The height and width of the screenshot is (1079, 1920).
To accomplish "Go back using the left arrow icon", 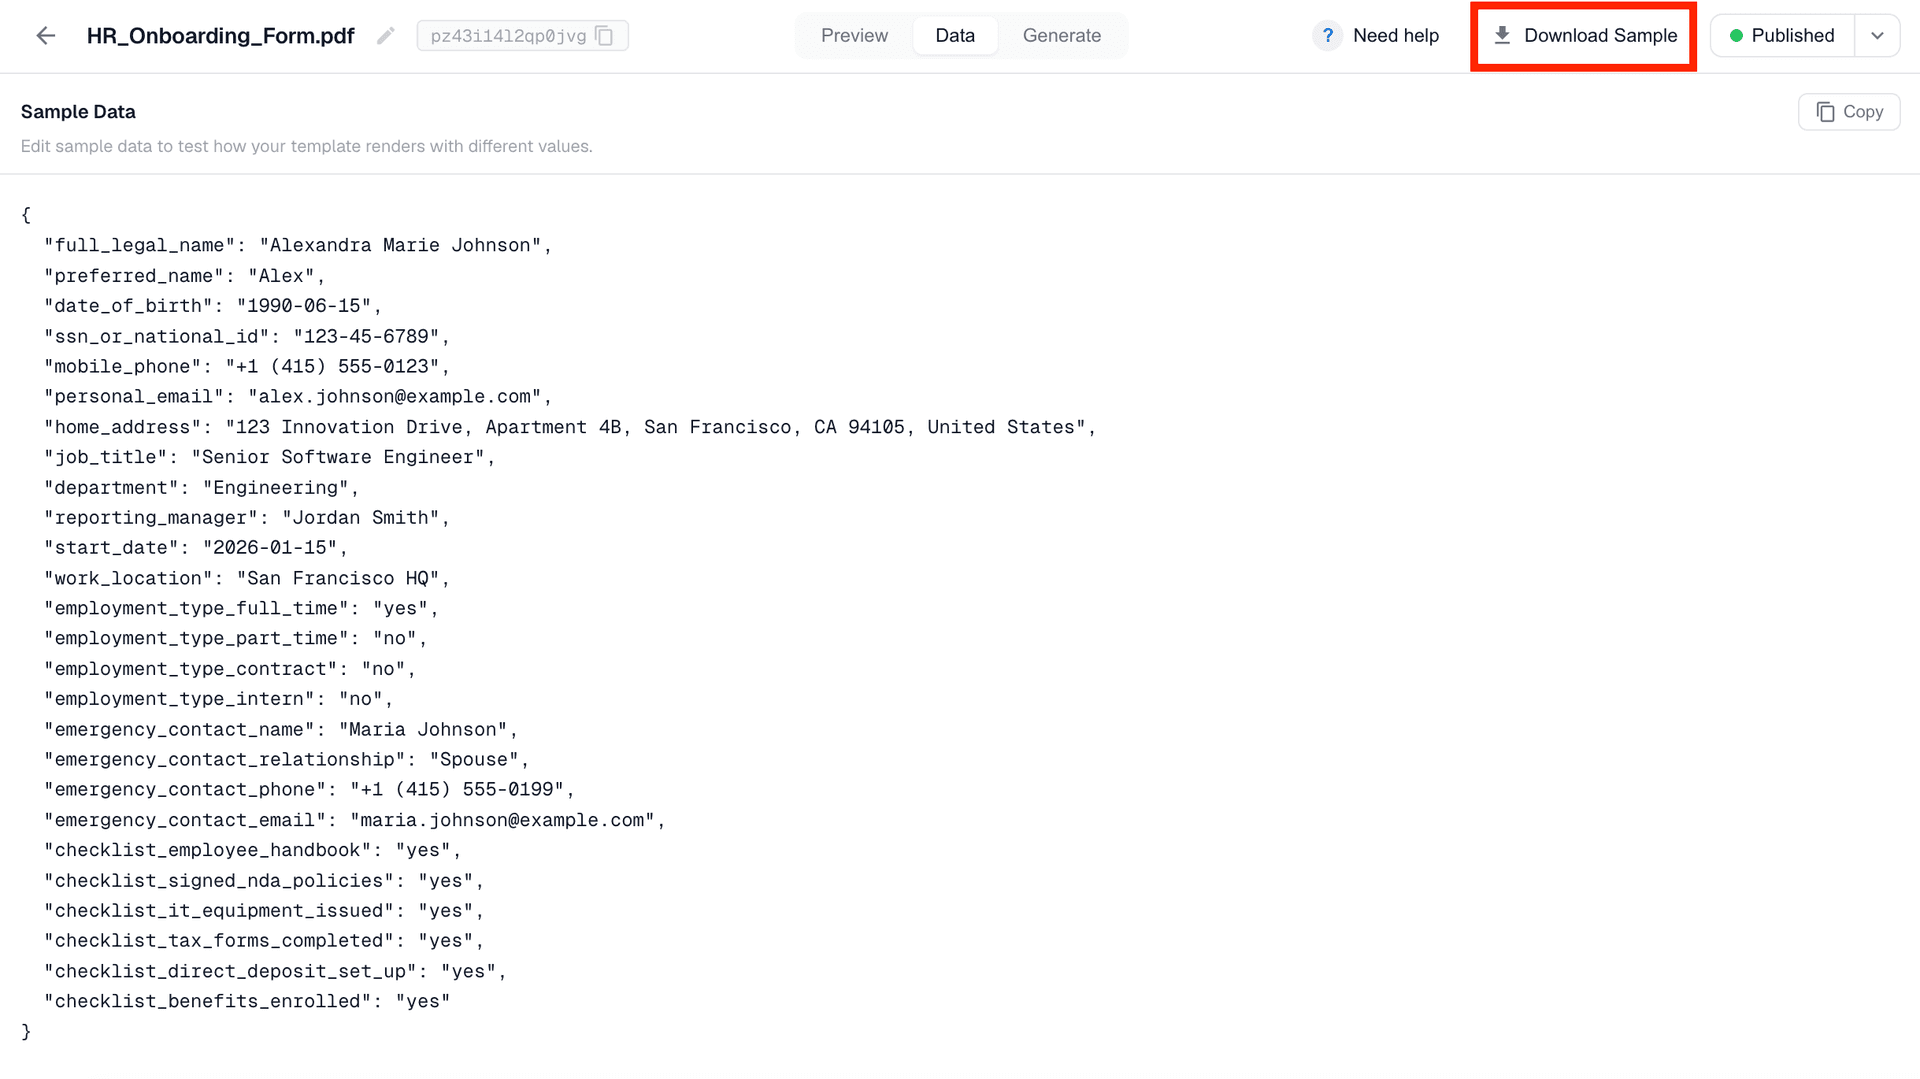I will [x=45, y=36].
